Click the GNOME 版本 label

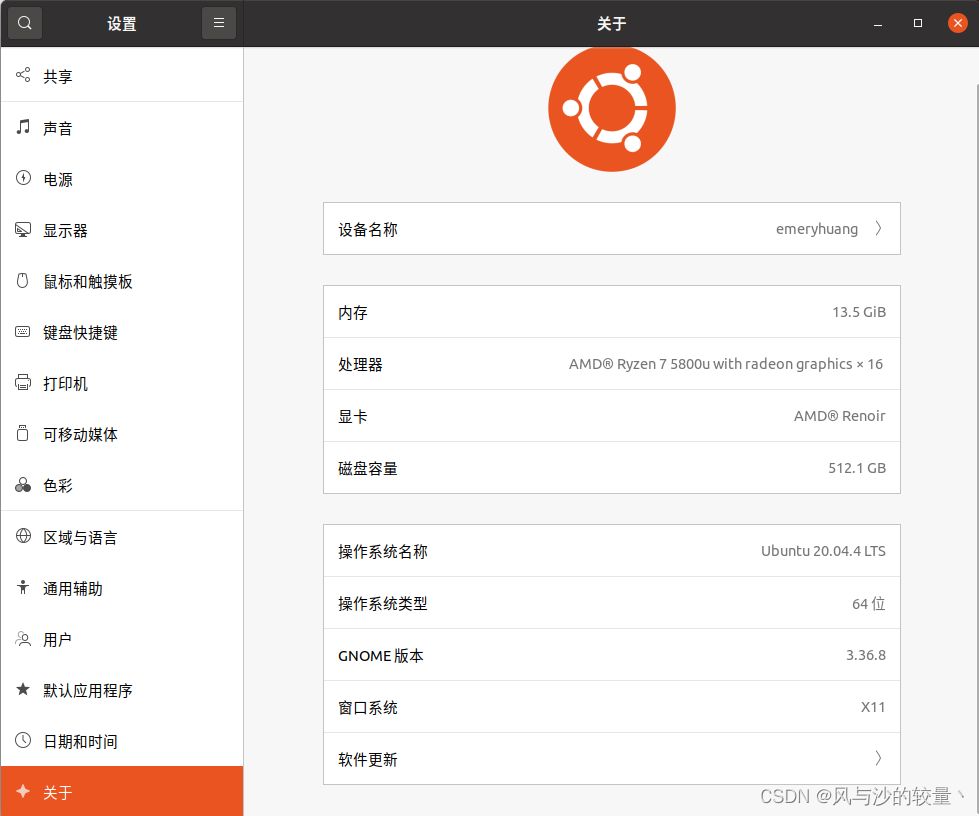tap(381, 656)
